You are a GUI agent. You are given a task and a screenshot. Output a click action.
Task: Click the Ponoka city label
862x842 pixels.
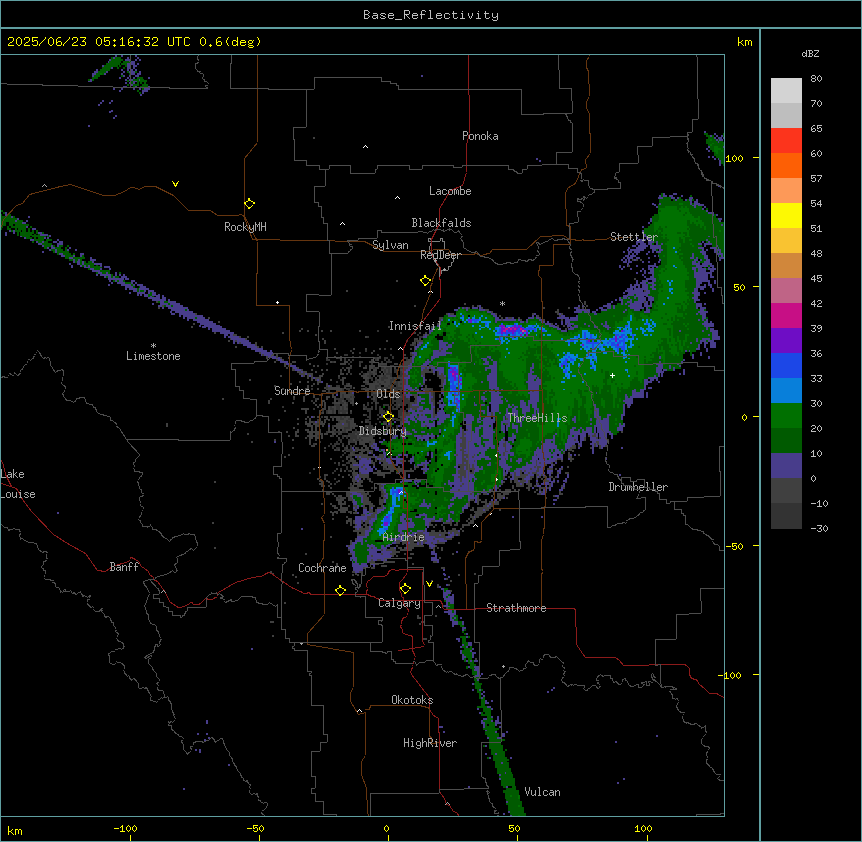click(x=480, y=136)
